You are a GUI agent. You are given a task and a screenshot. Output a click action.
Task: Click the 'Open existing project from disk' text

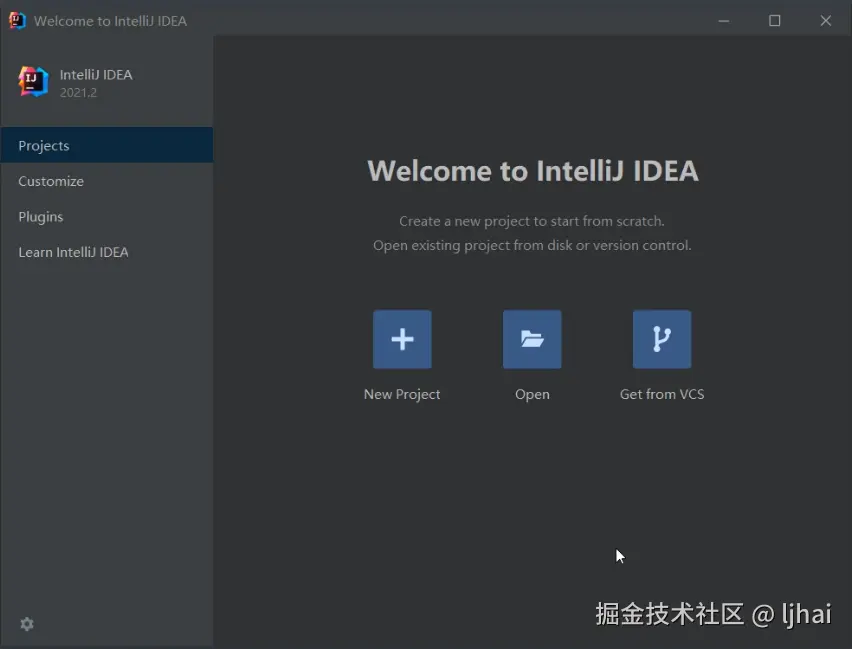(532, 246)
